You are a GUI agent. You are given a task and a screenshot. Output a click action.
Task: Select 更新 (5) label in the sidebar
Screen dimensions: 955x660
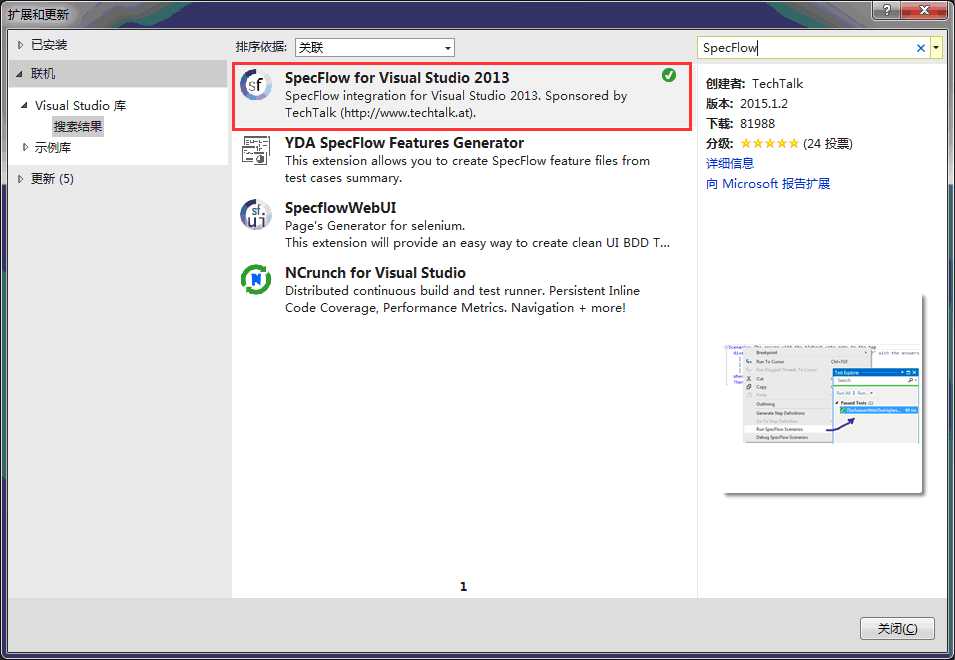click(x=52, y=178)
